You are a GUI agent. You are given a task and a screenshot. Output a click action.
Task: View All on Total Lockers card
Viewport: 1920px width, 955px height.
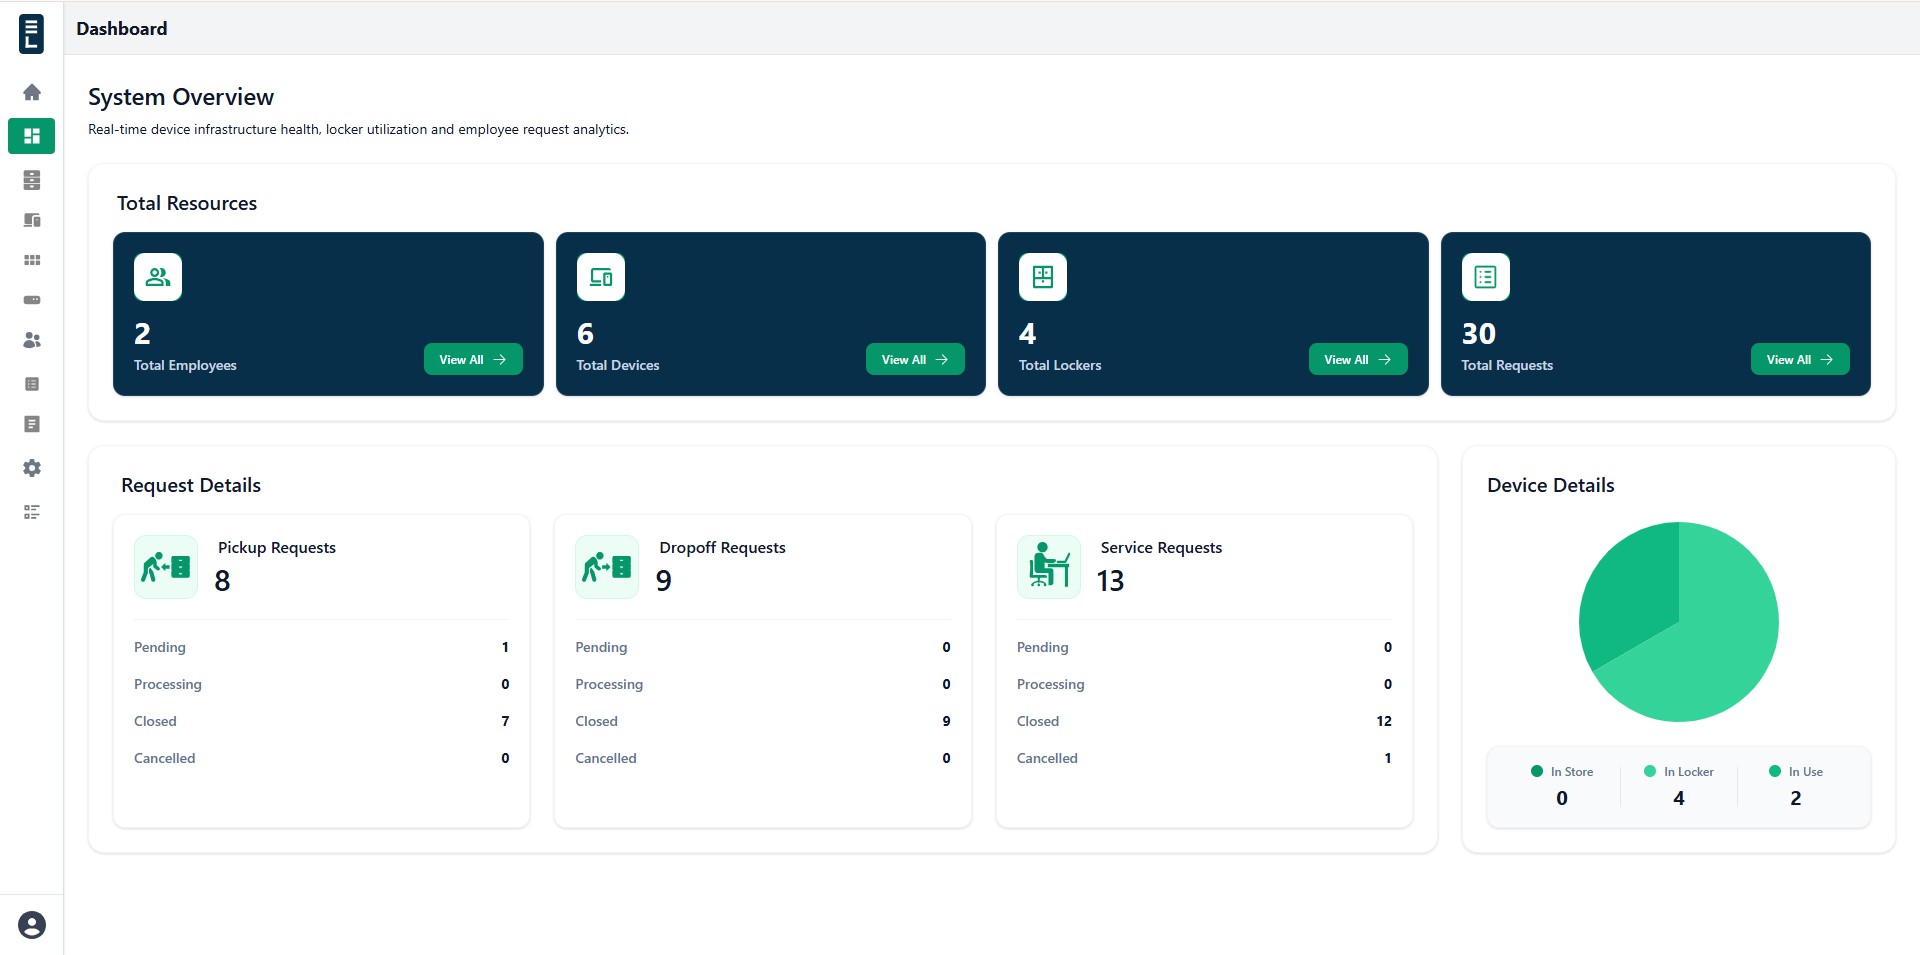pos(1358,359)
